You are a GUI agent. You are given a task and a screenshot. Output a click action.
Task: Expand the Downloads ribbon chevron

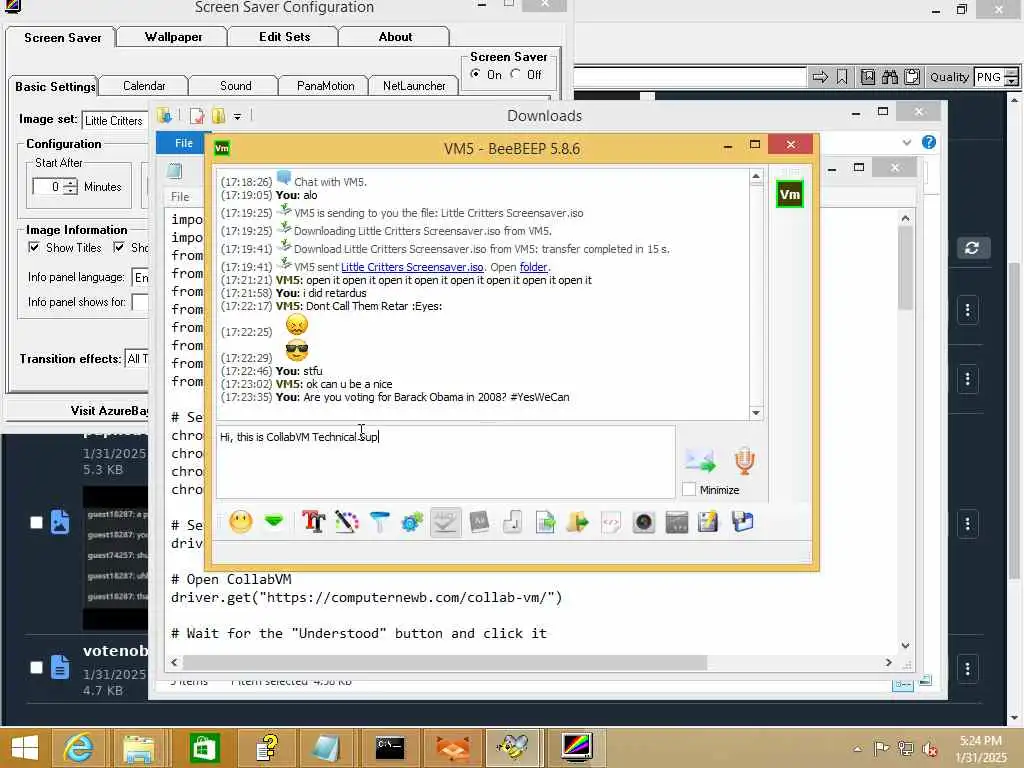point(906,142)
